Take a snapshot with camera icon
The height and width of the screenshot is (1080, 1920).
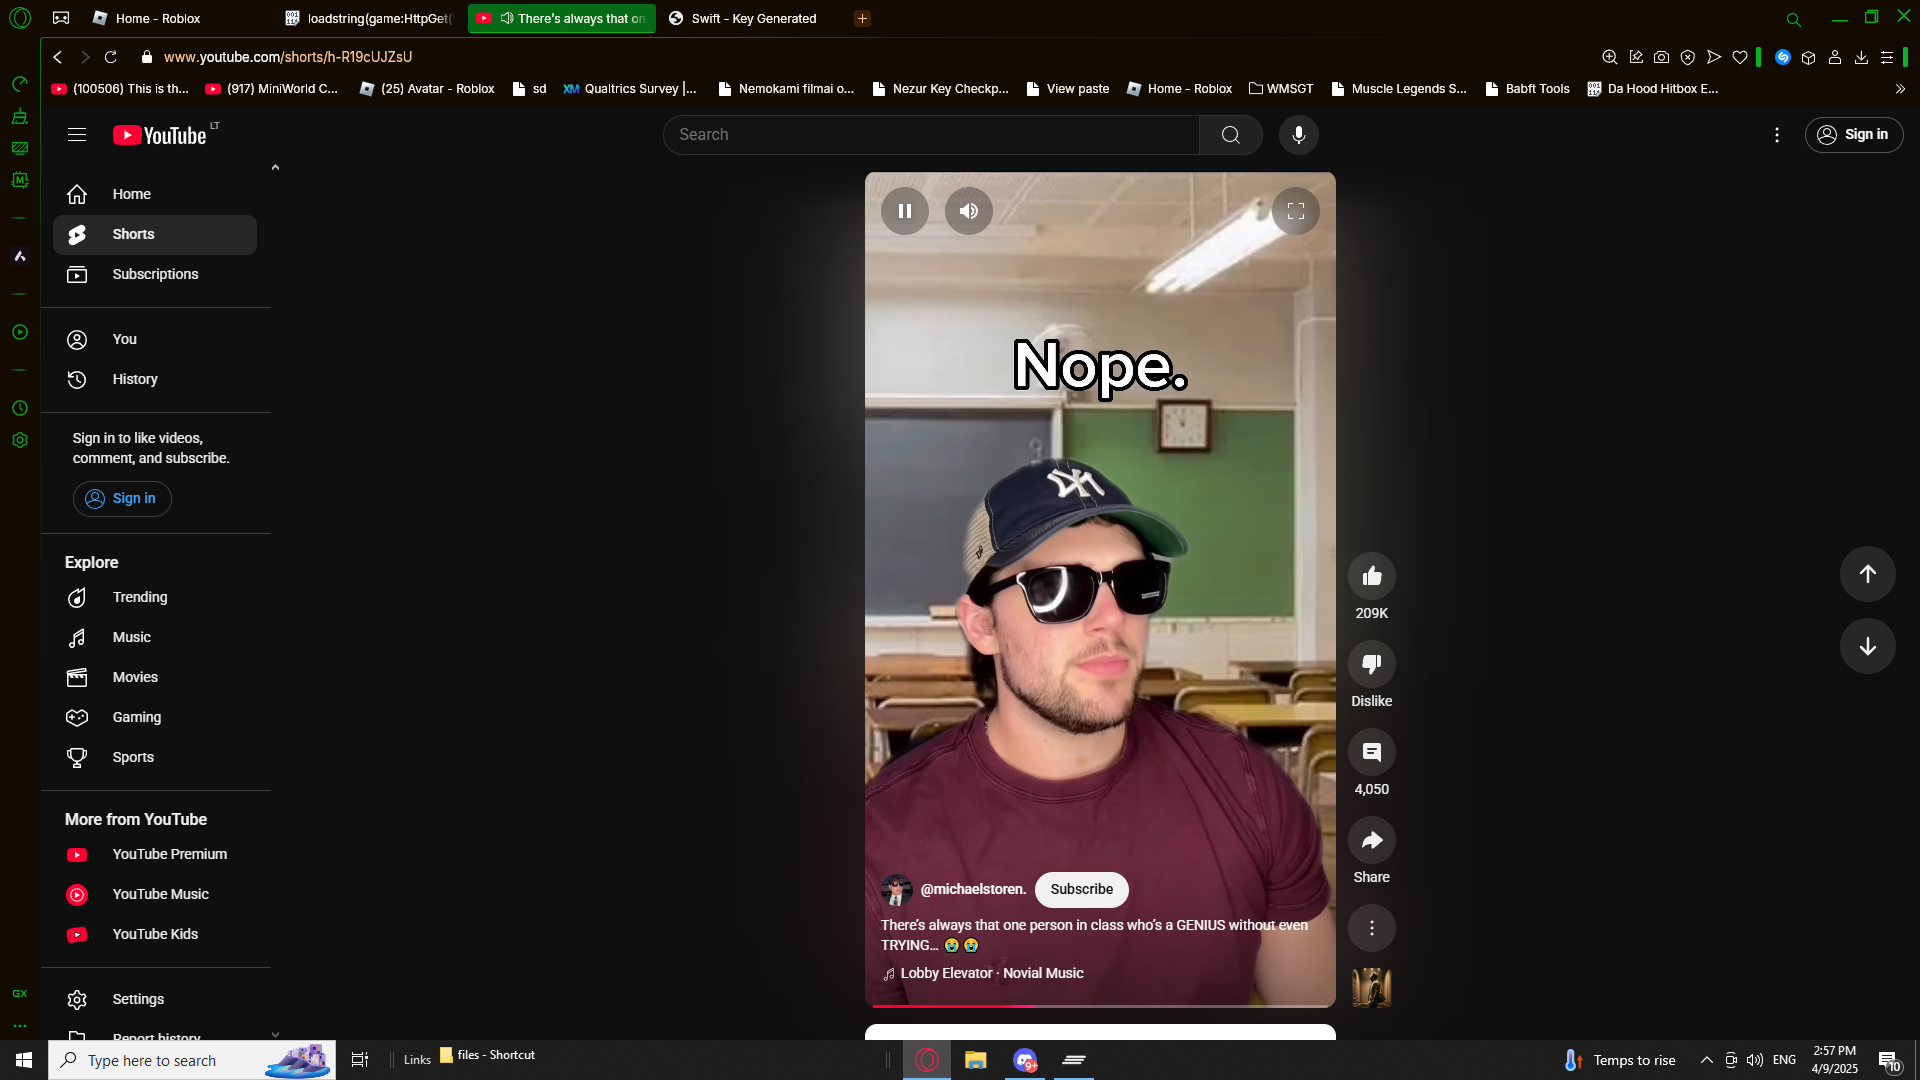tap(1661, 57)
